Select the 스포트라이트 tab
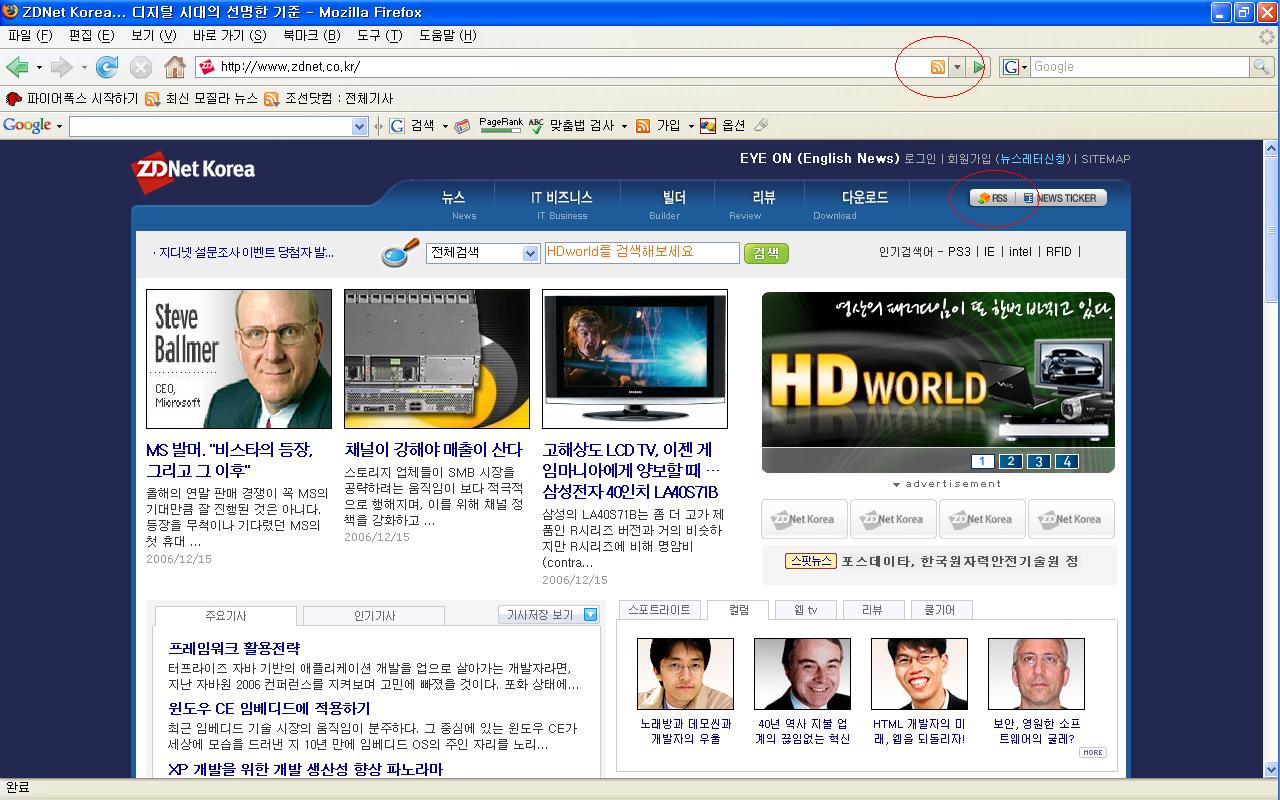 tap(659, 610)
